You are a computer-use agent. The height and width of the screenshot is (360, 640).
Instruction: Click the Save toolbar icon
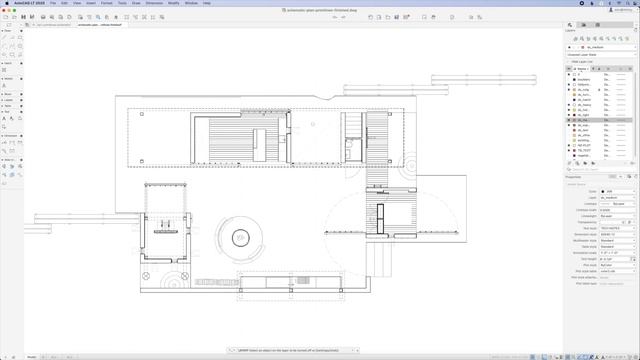coord(23,17)
